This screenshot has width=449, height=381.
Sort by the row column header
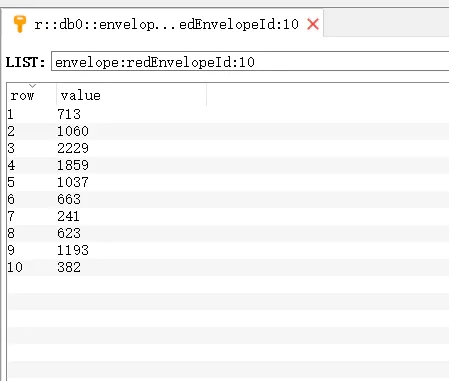32,95
